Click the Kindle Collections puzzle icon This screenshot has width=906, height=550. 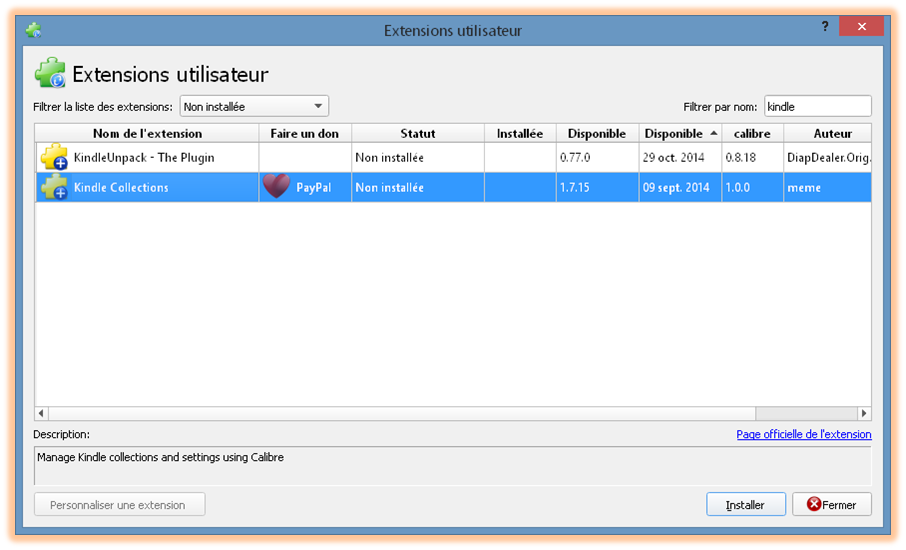(x=54, y=187)
